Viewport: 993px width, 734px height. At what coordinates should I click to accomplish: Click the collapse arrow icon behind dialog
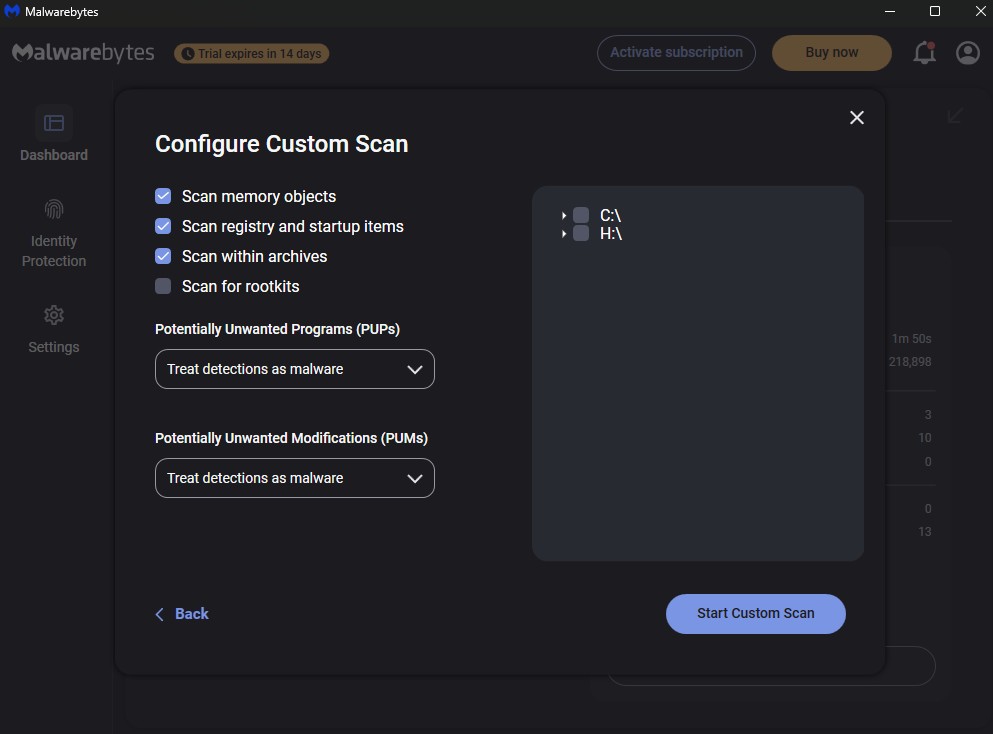[x=955, y=116]
